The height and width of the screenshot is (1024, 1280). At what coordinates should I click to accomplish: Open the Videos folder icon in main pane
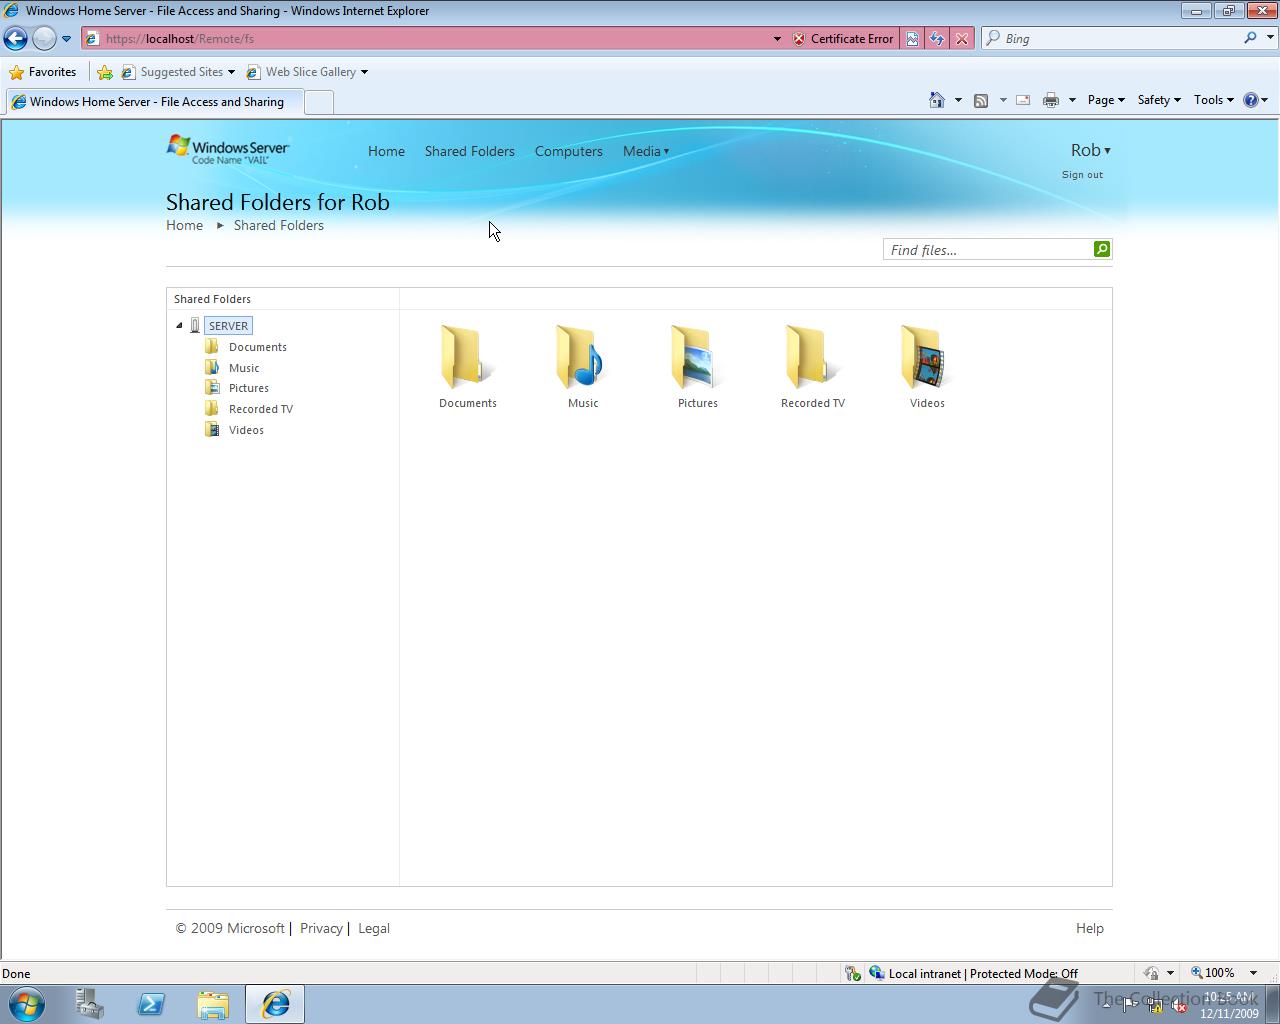coord(926,357)
